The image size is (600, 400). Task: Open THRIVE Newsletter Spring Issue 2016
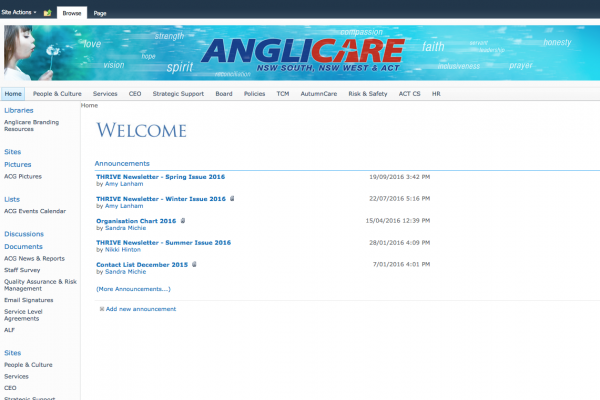coord(161,177)
